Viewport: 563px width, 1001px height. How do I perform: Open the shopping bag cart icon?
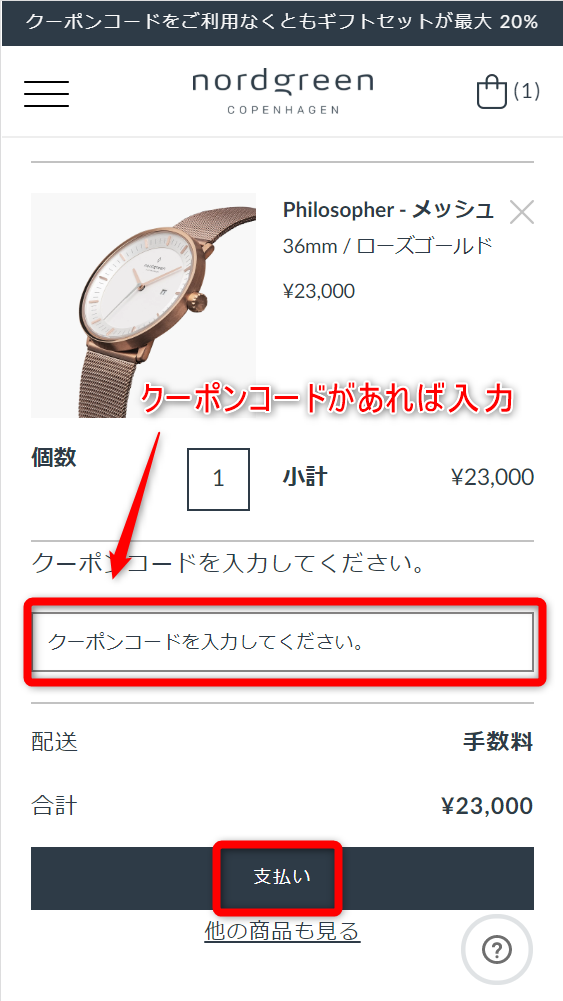click(492, 93)
